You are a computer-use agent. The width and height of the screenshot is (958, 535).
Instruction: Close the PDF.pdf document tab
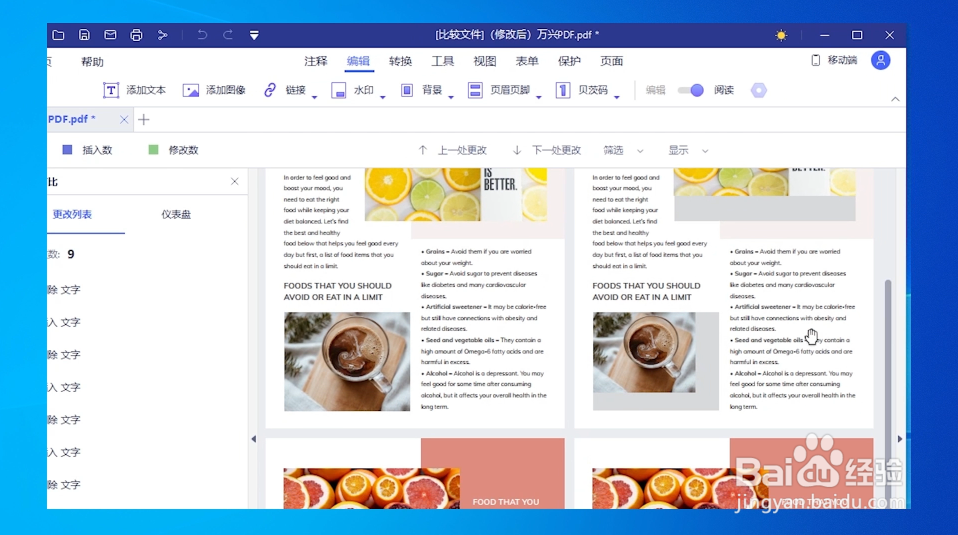tap(124, 120)
